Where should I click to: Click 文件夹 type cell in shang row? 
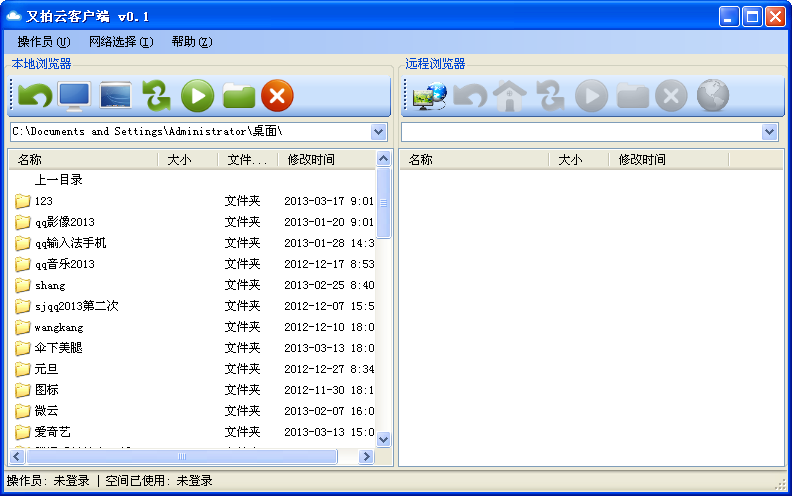click(x=242, y=285)
